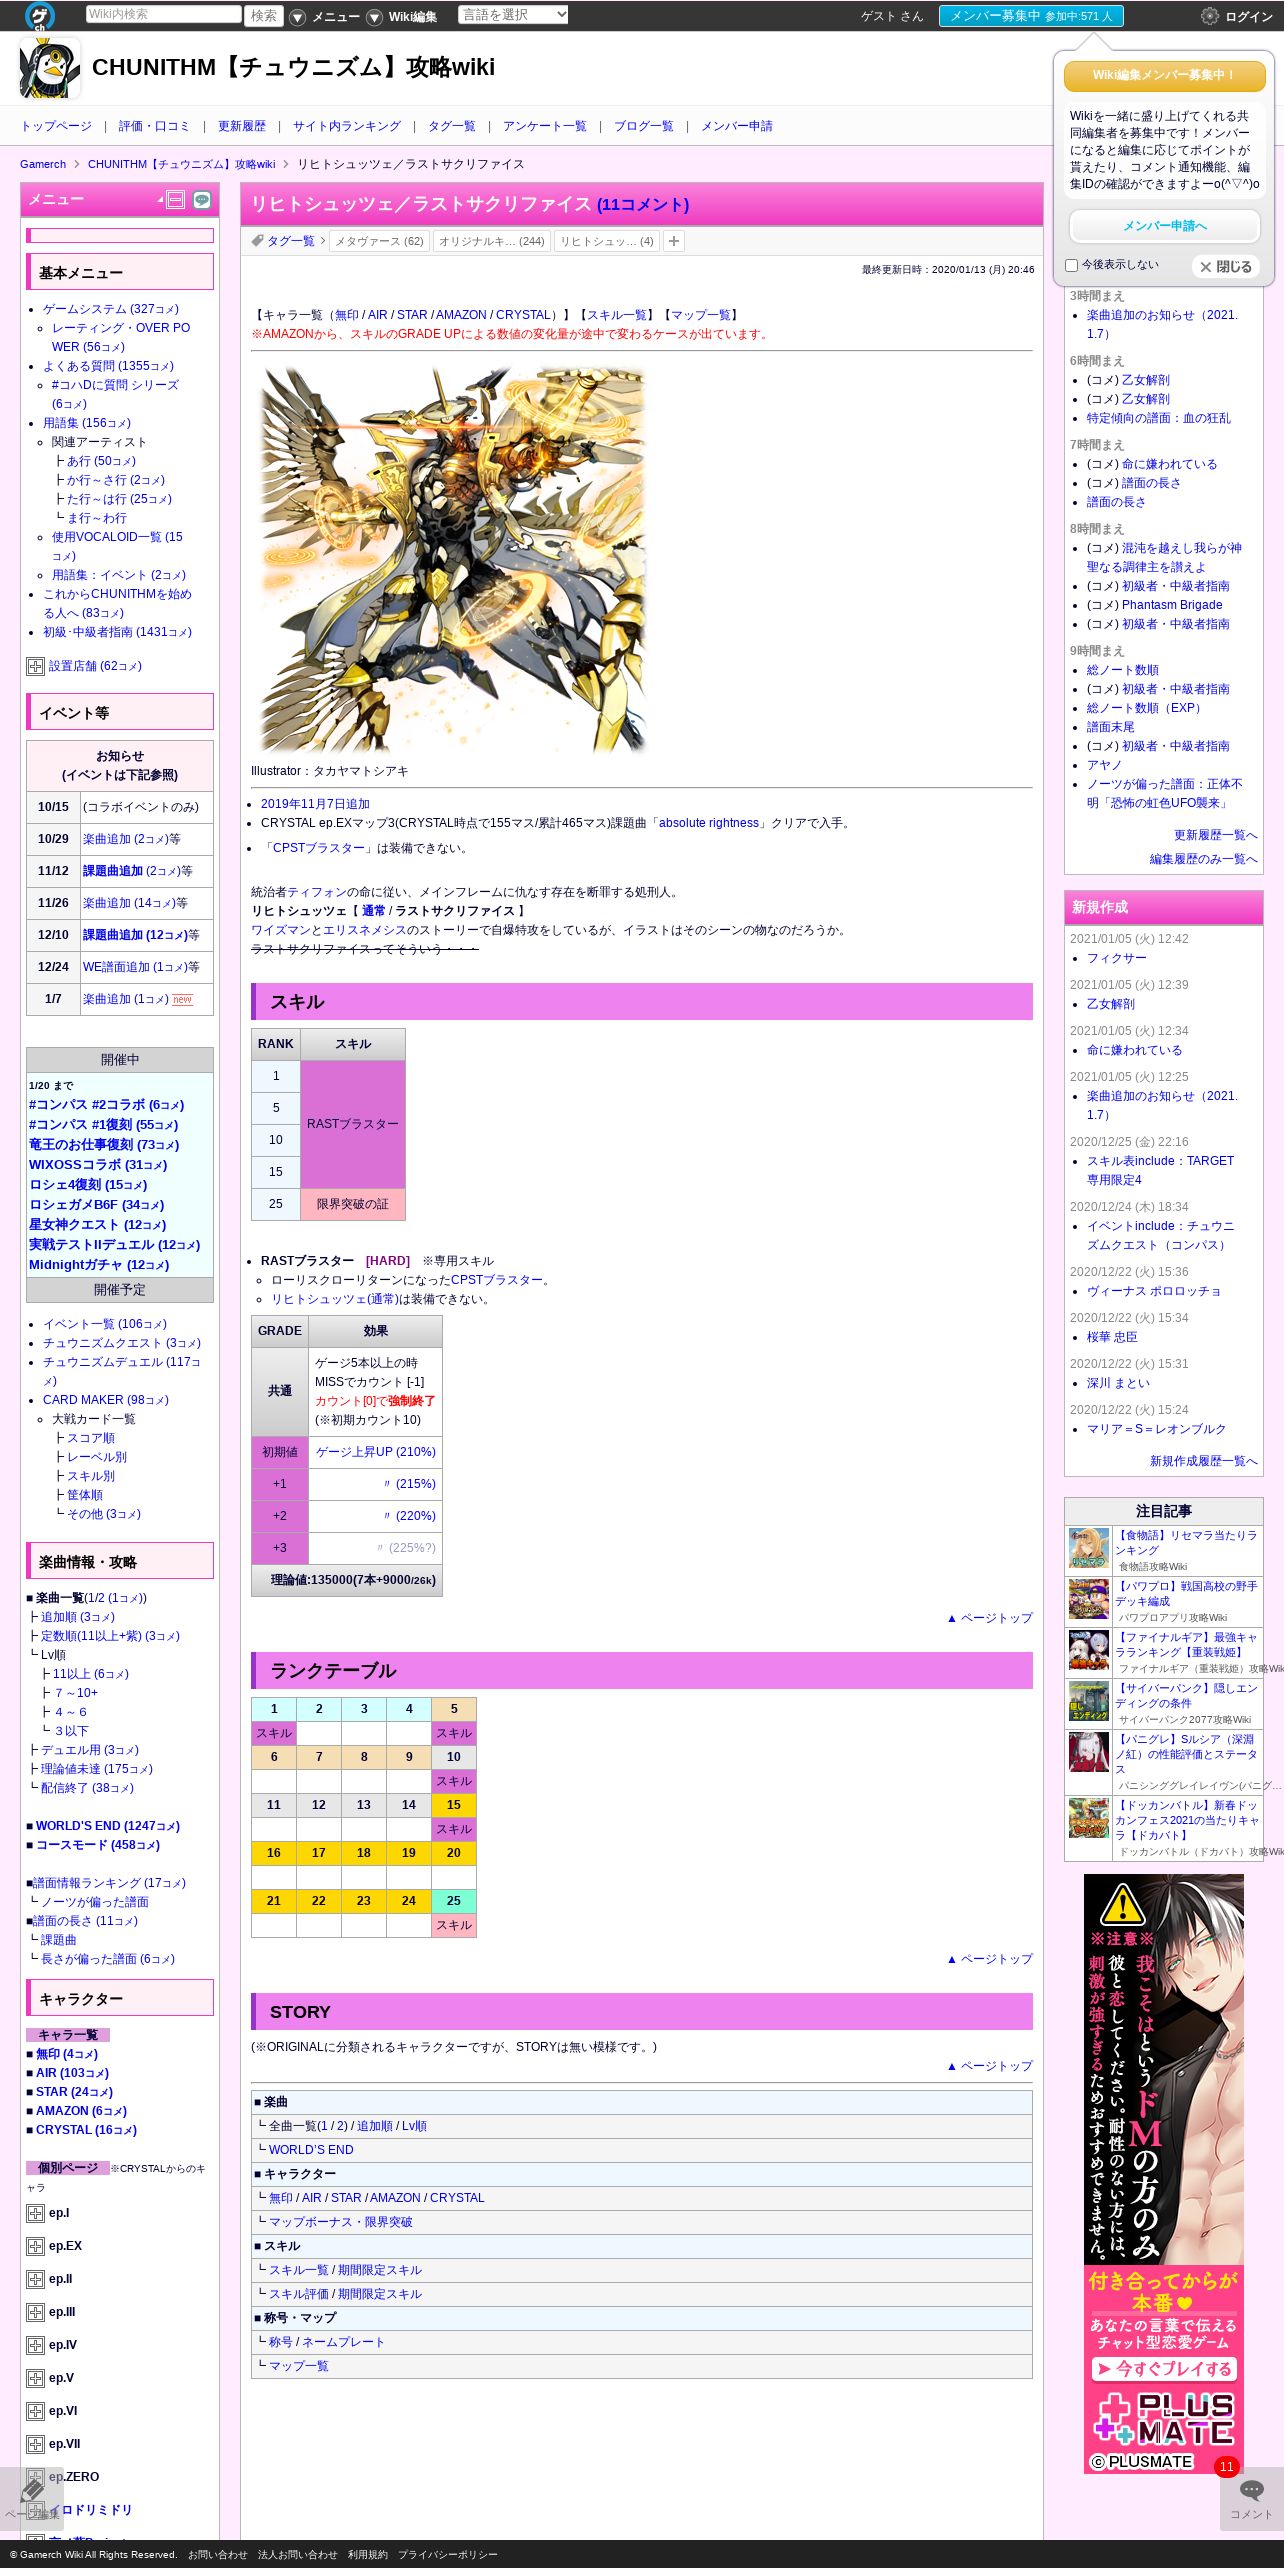The image size is (1284, 2568).
Task: Click the plus icon to add a tag
Action: pos(674,241)
